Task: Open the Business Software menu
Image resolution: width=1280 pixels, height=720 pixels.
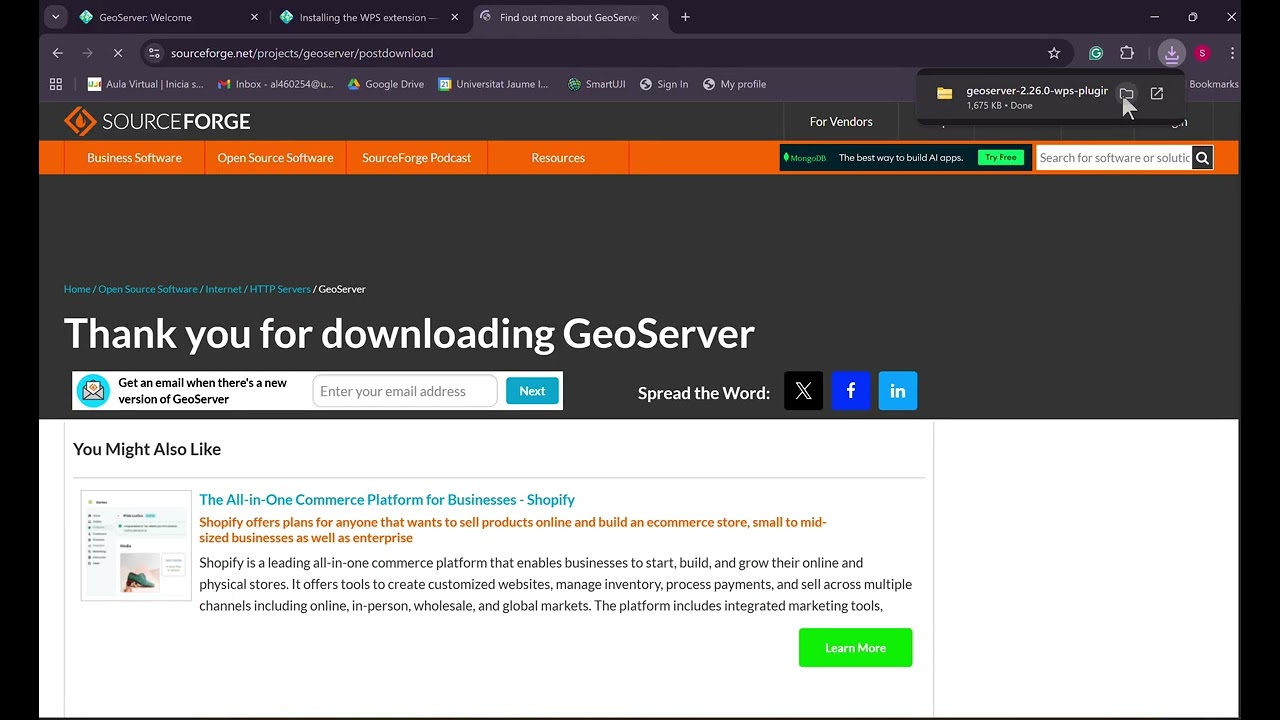Action: click(134, 158)
